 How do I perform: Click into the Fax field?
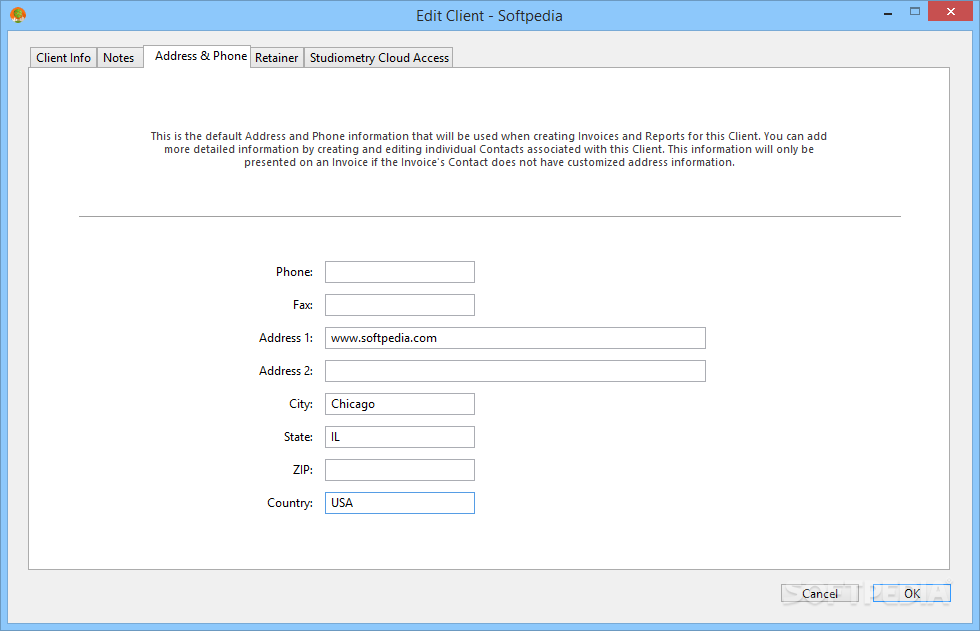coord(399,305)
